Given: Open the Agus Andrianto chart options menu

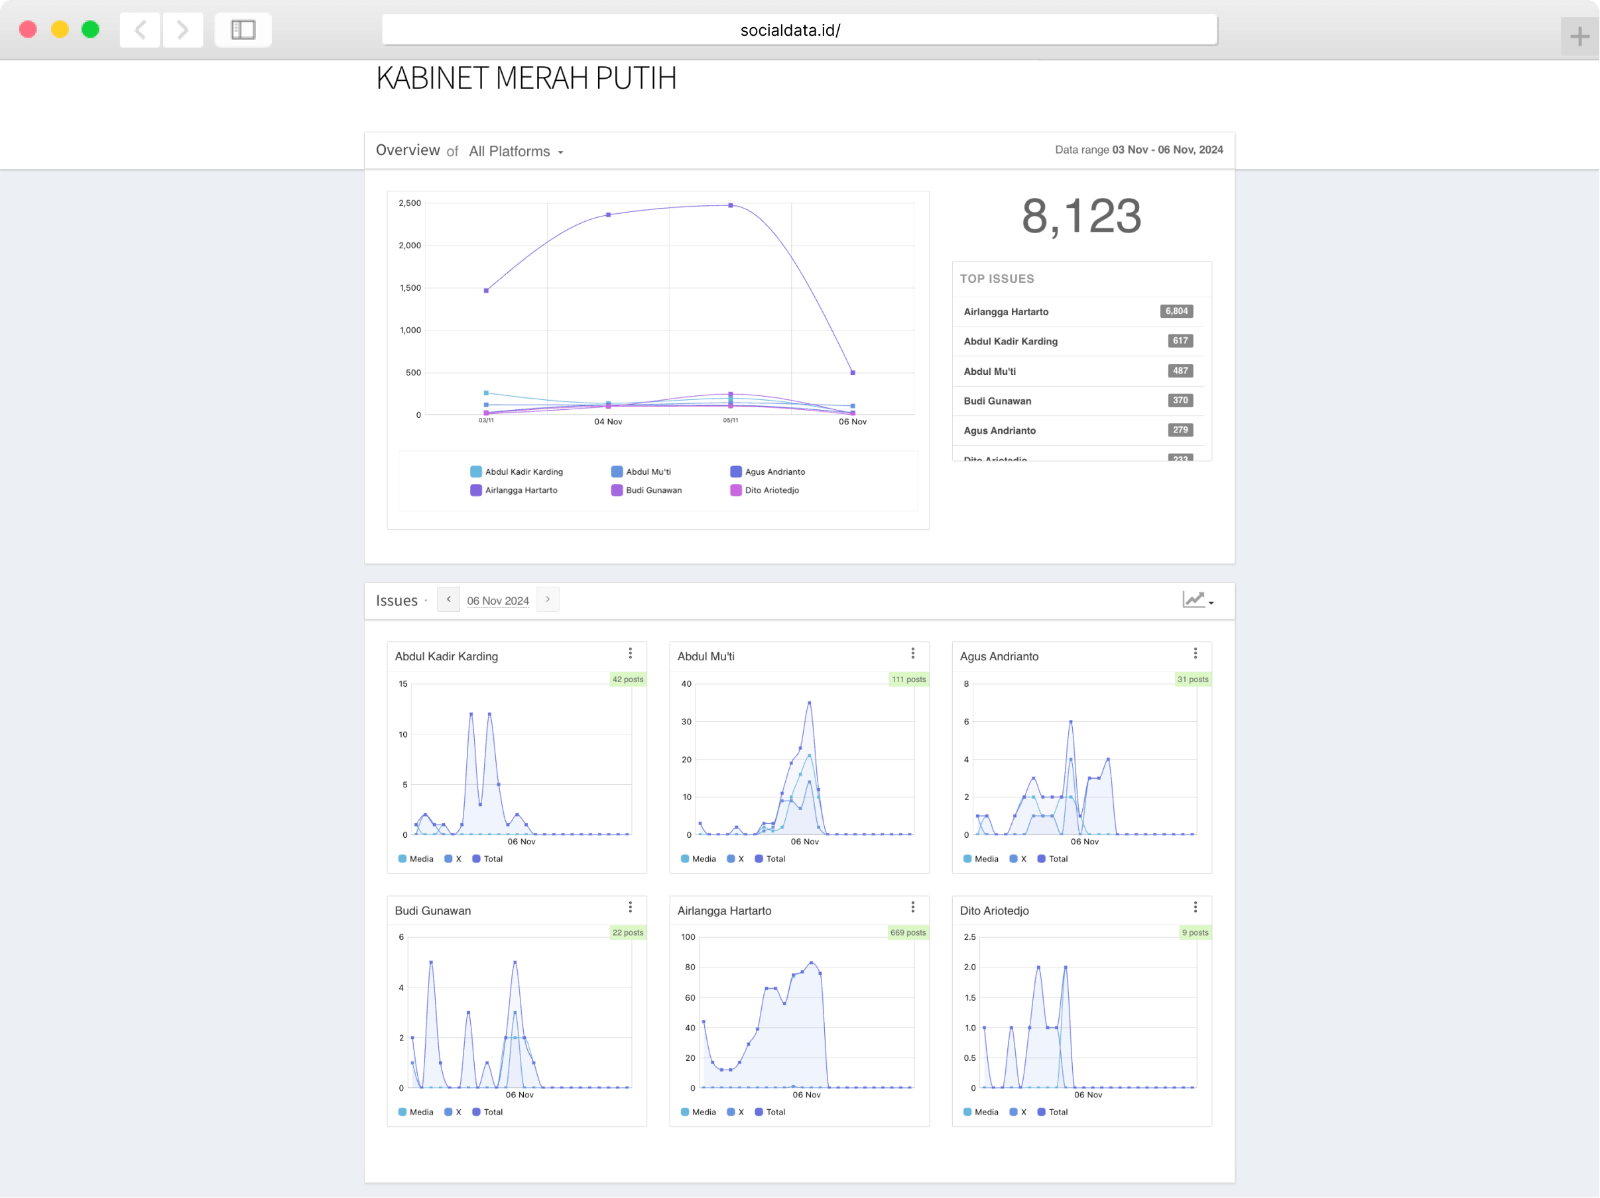Looking at the screenshot, I should click(x=1195, y=653).
